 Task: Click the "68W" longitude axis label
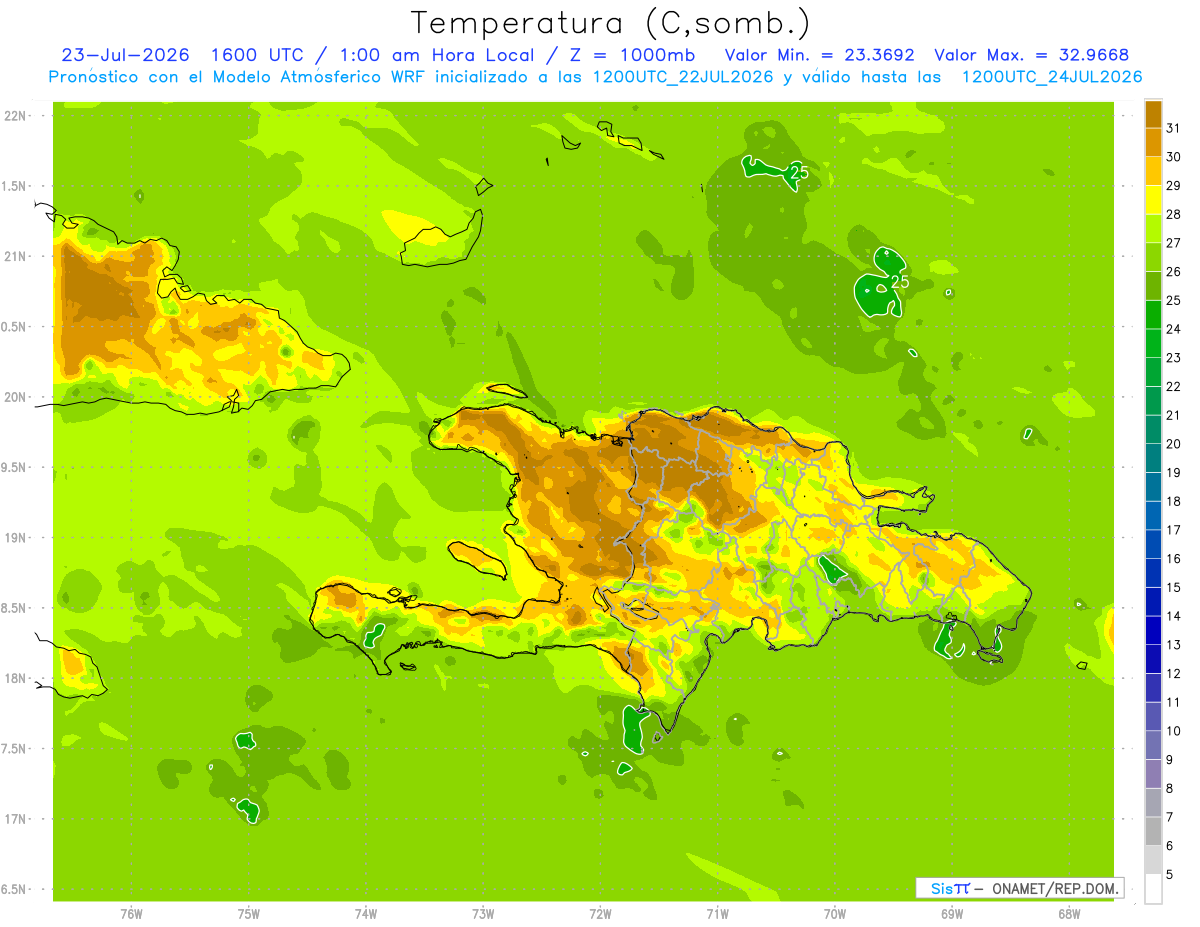click(1069, 913)
